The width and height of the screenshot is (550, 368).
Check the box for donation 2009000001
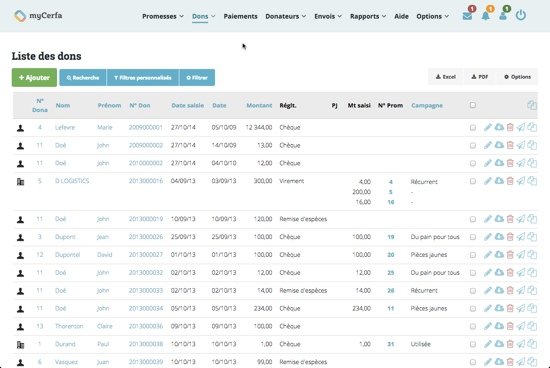[x=472, y=128]
